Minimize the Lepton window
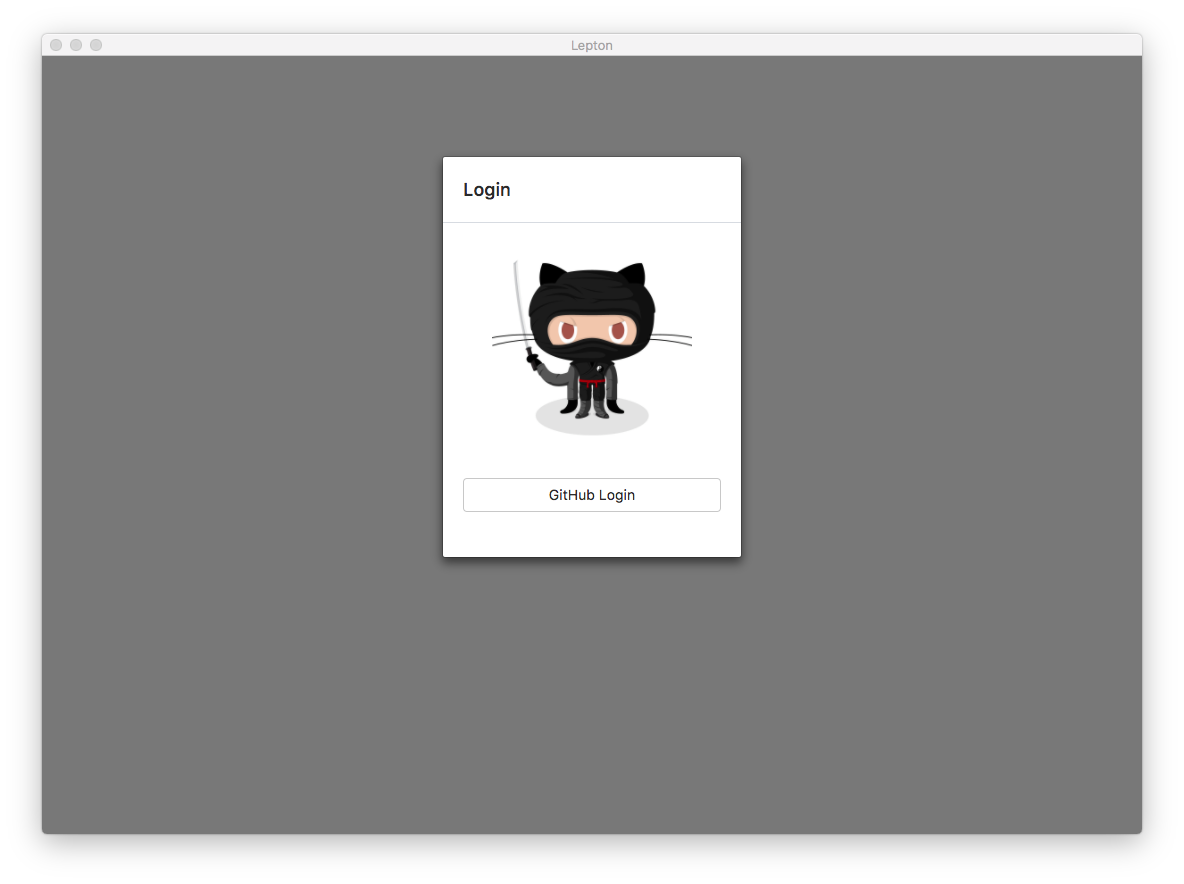This screenshot has width=1184, height=884. point(76,45)
